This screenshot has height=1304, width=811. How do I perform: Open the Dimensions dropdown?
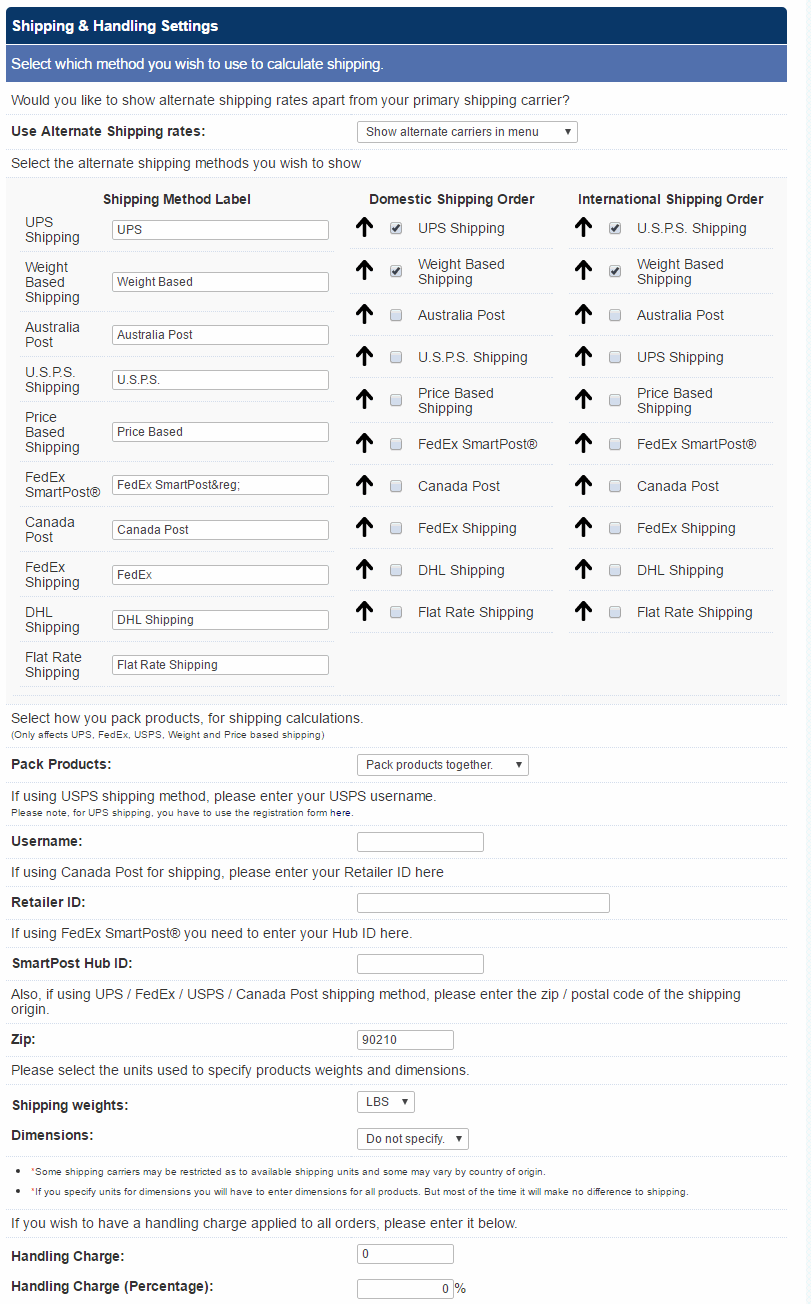pos(412,1138)
